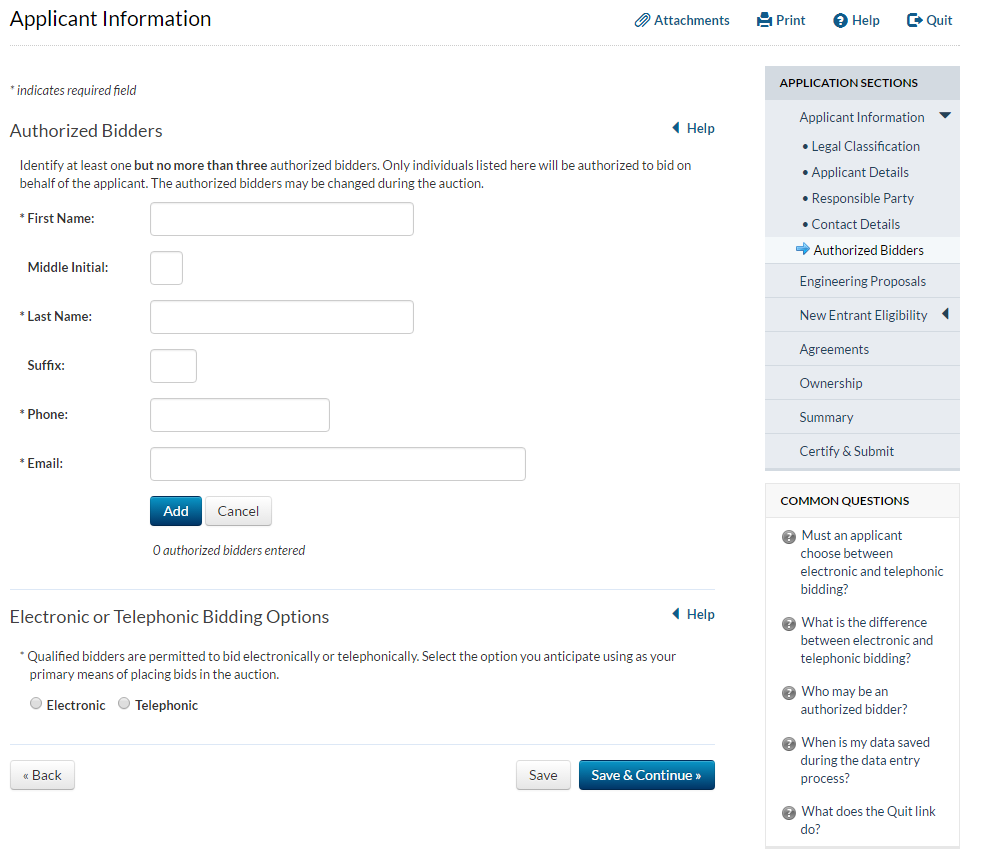The width and height of the screenshot is (998, 850).
Task: Click question icon beside 'Must an applicant choose'
Action: (x=789, y=537)
